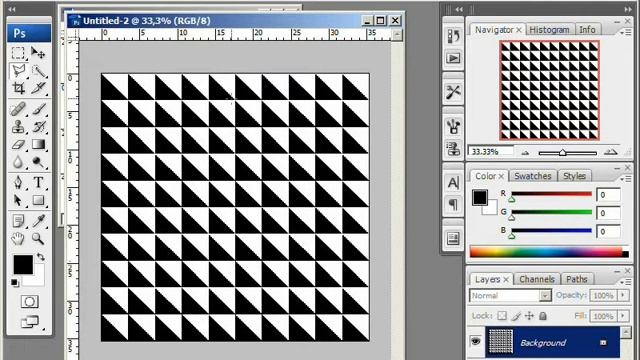This screenshot has width=640, height=360.
Task: Click the Color panel foreground swatch
Action: tap(480, 197)
